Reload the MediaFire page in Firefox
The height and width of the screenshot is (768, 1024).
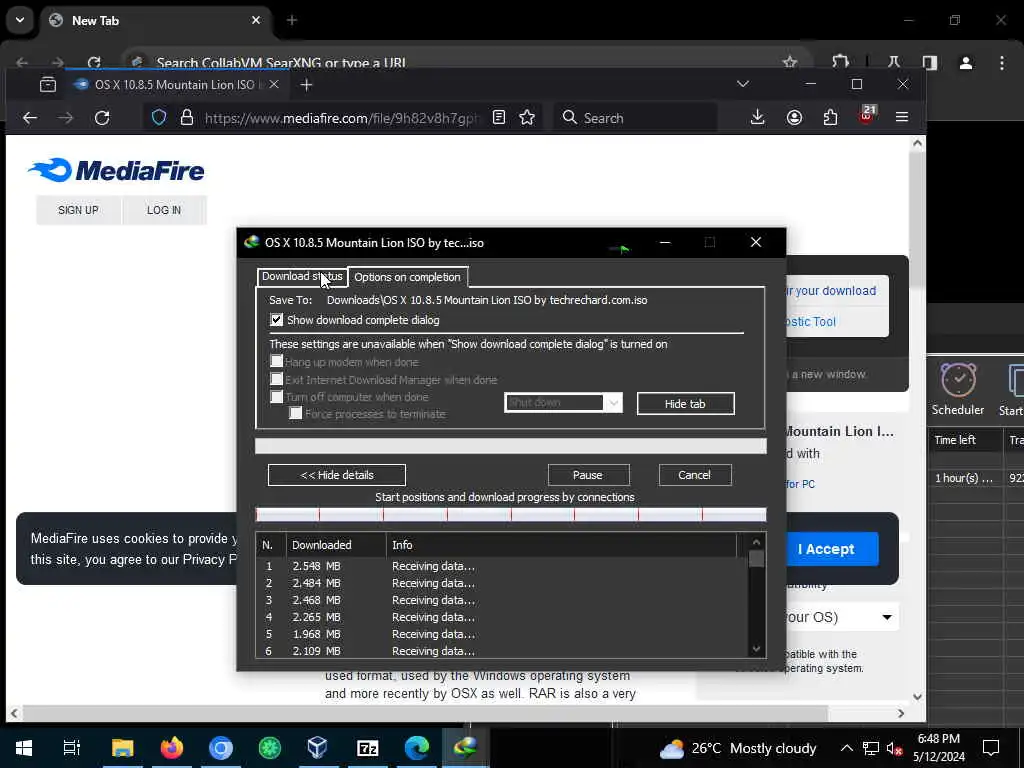(102, 118)
